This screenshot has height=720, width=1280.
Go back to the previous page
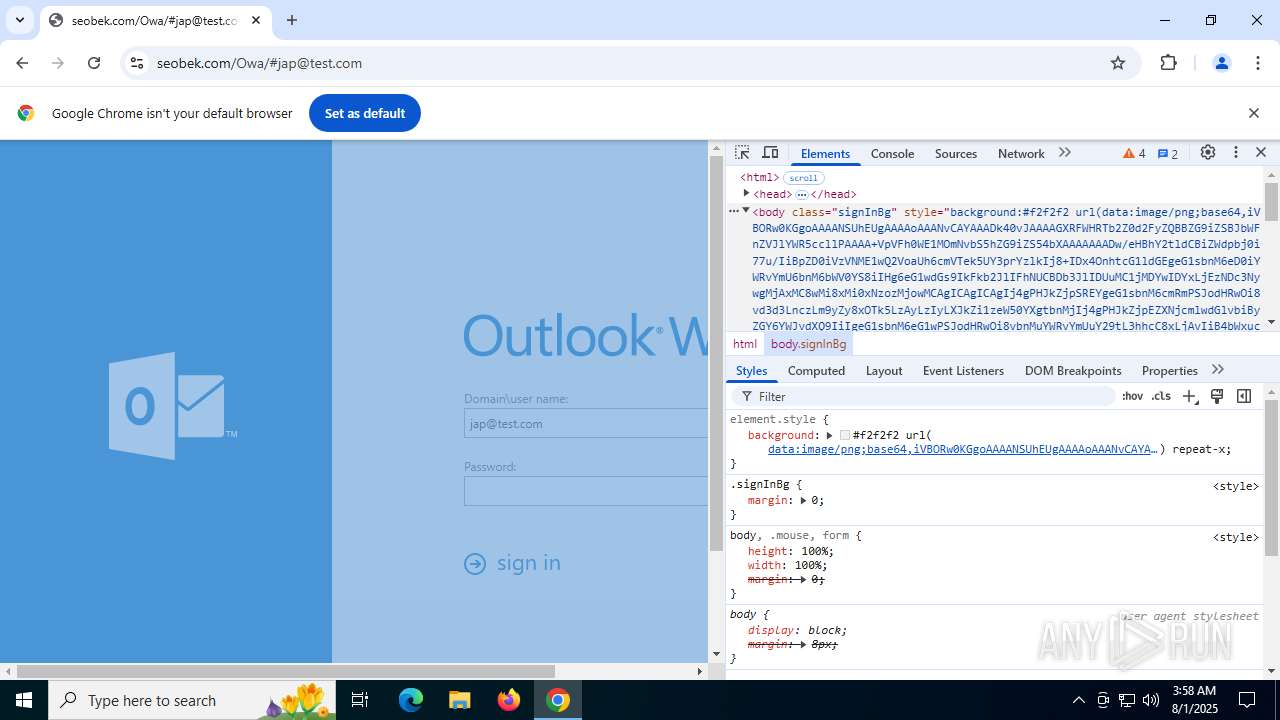[22, 63]
